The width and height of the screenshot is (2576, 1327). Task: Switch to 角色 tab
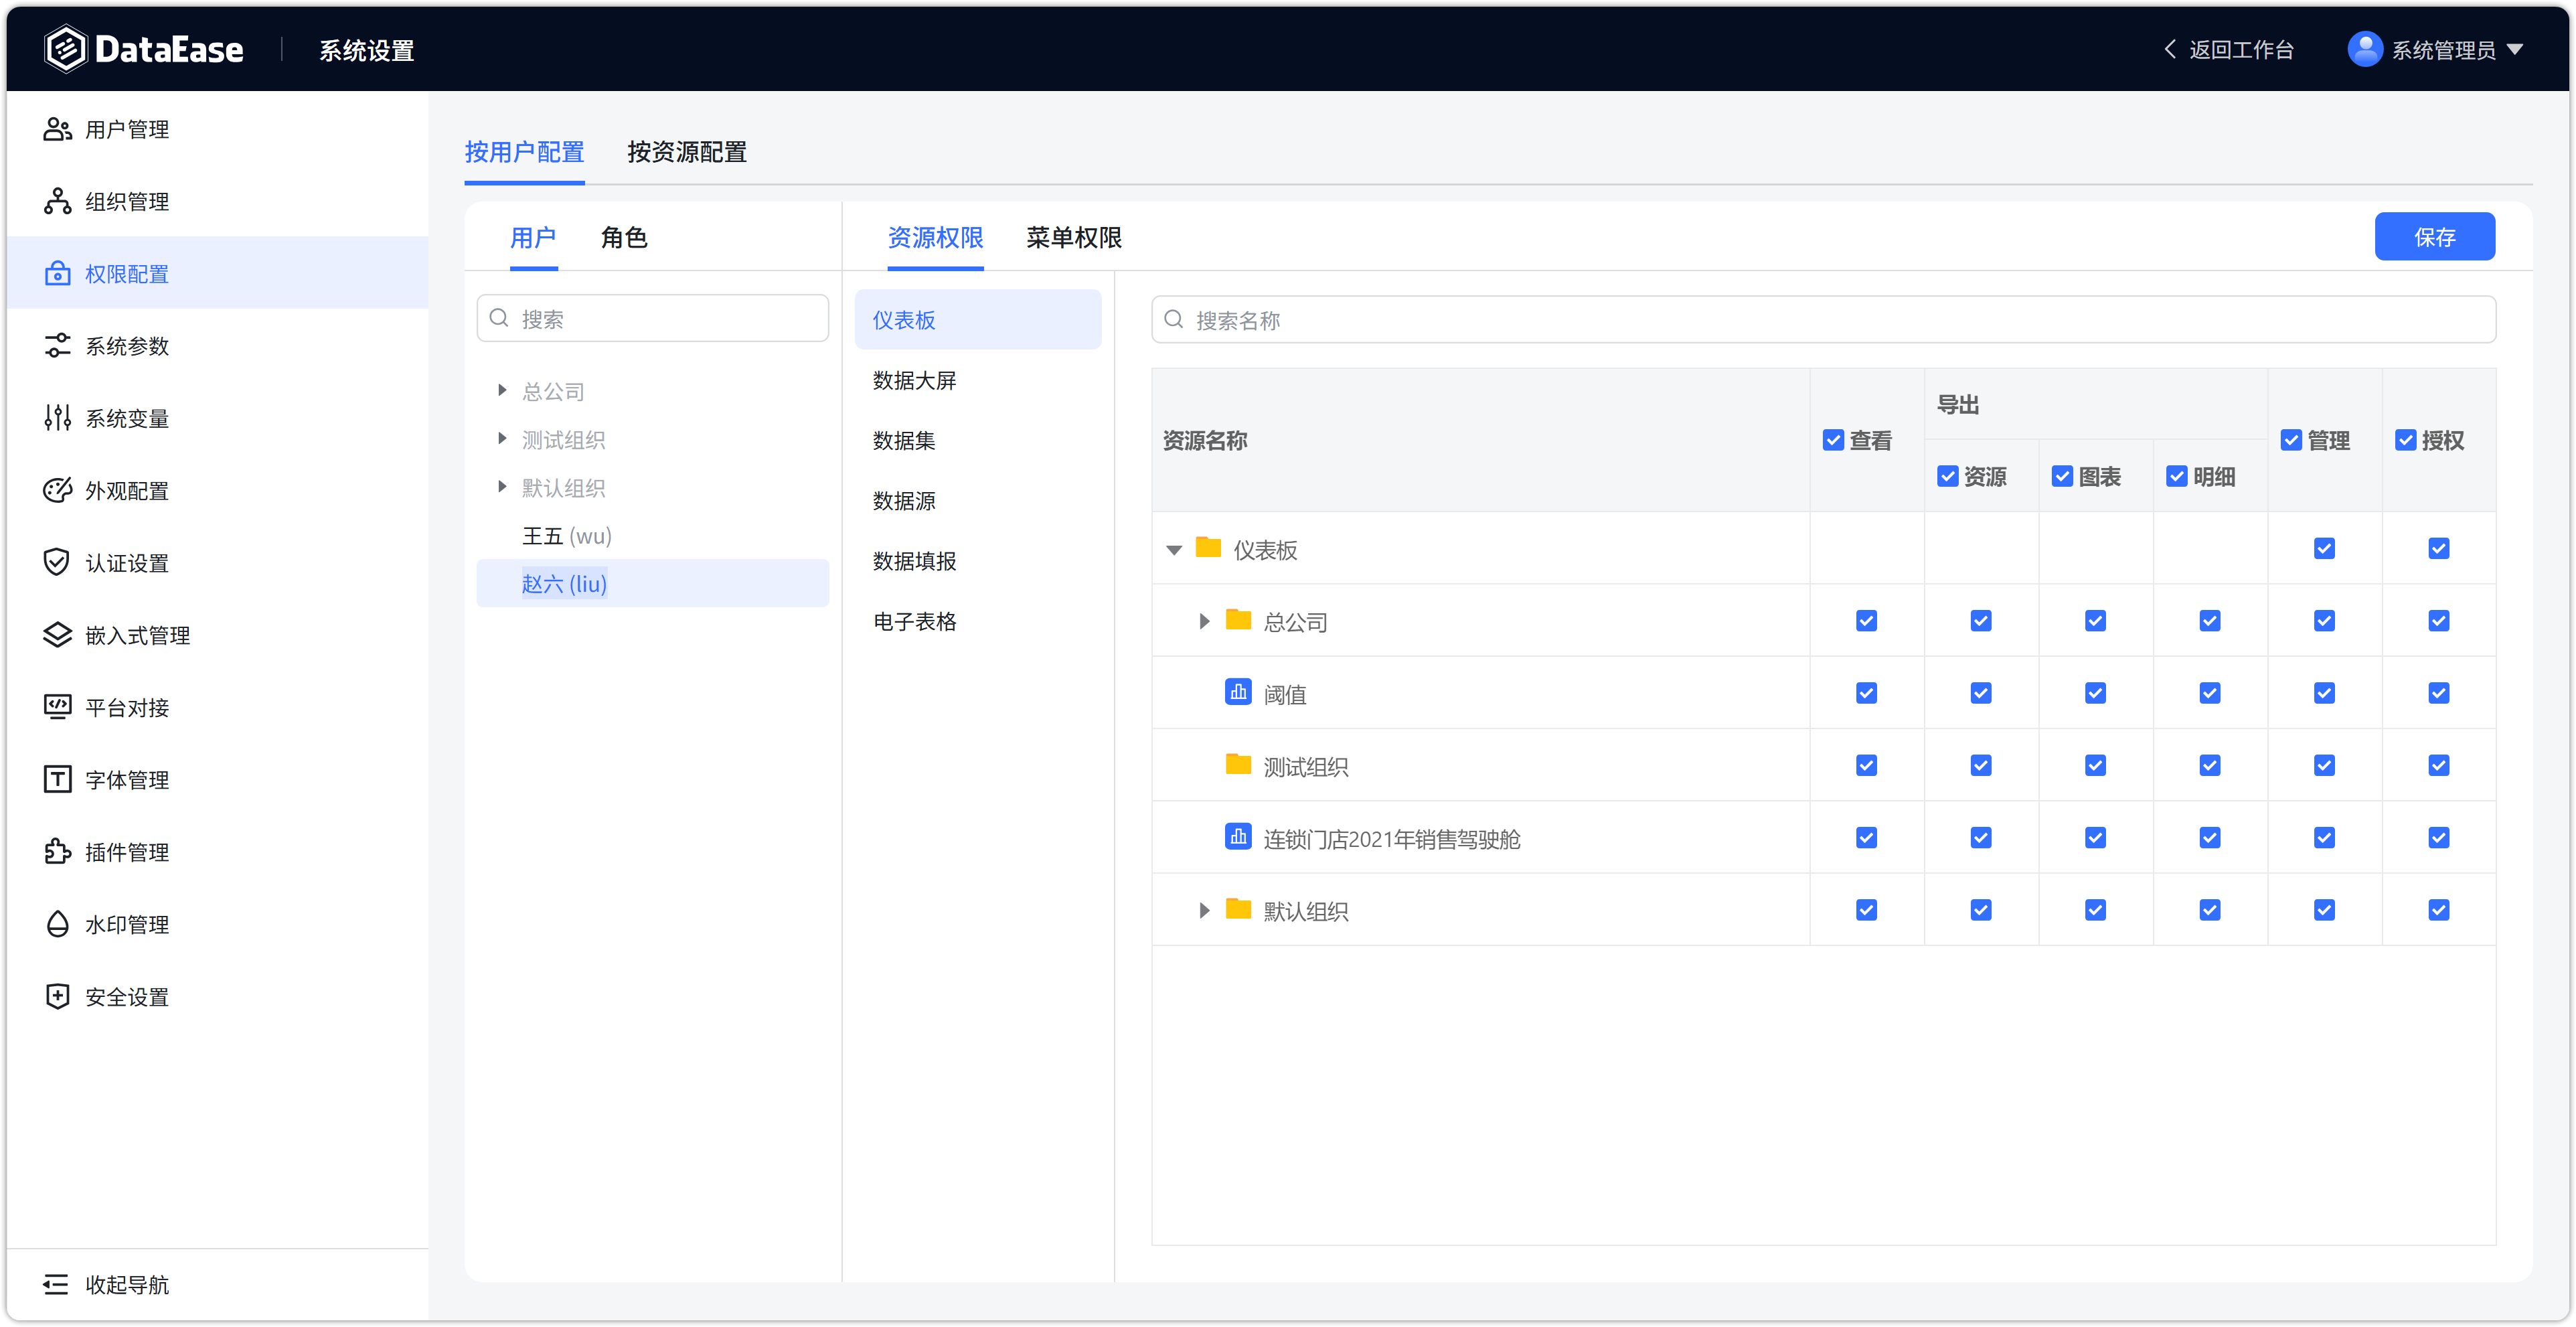[624, 237]
